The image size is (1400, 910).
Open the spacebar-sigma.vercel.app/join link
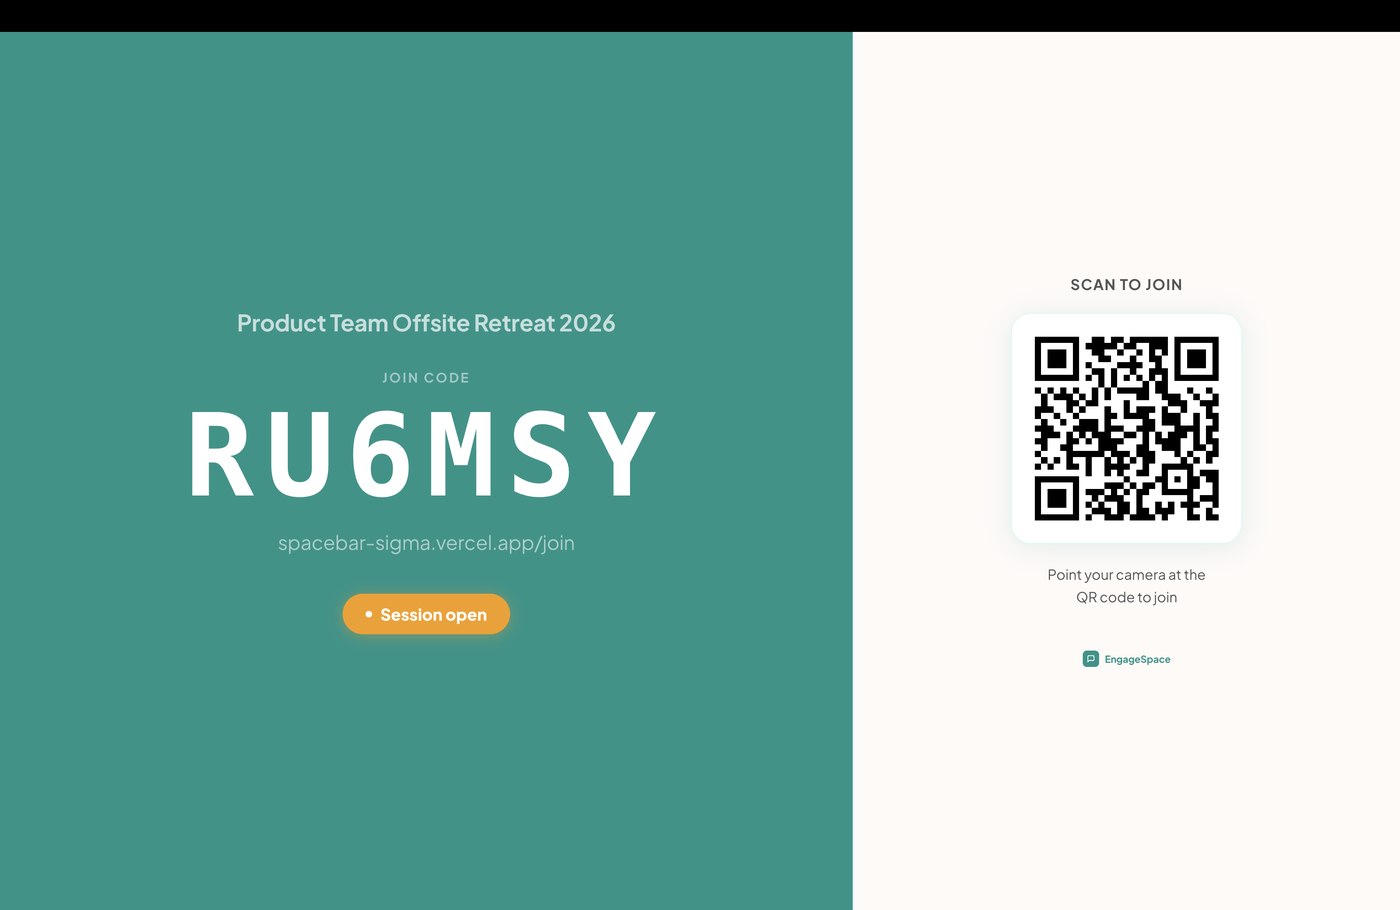pos(426,543)
